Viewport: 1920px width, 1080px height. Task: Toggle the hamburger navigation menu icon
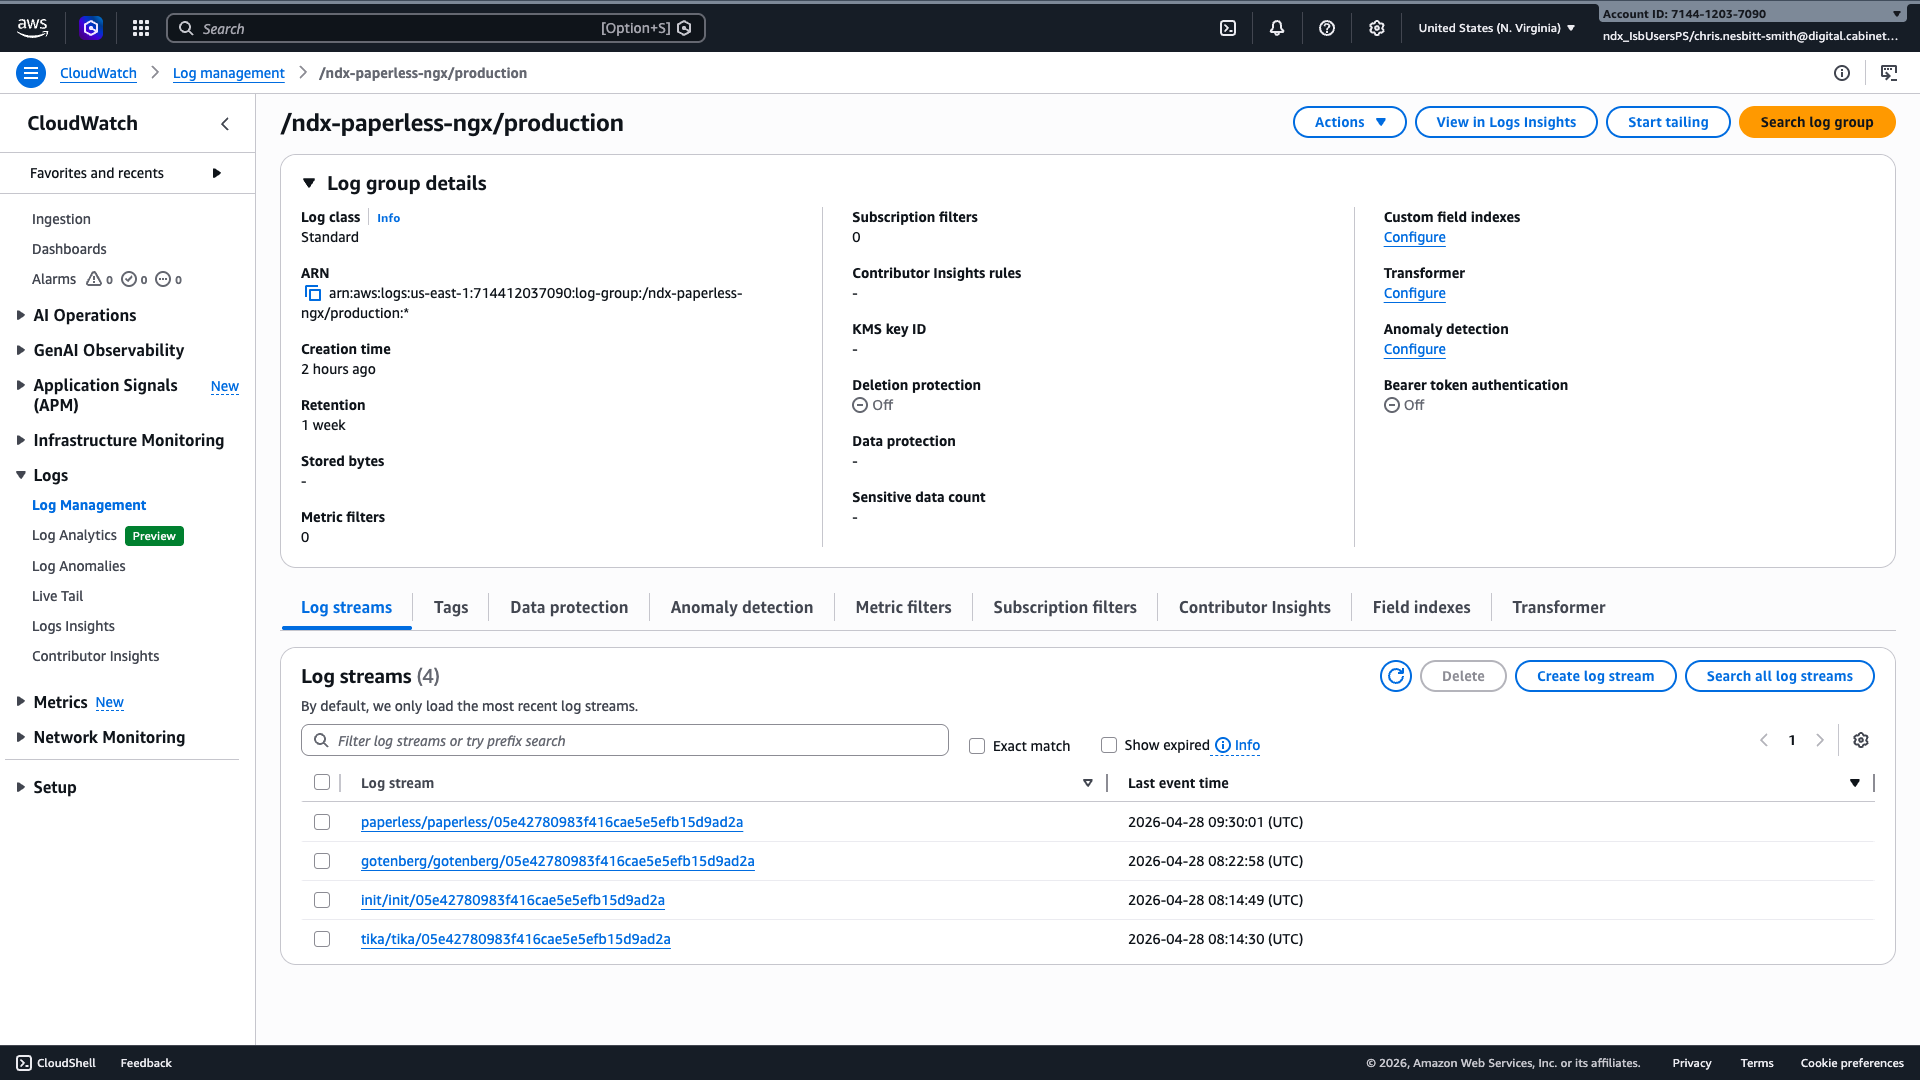pos(31,73)
